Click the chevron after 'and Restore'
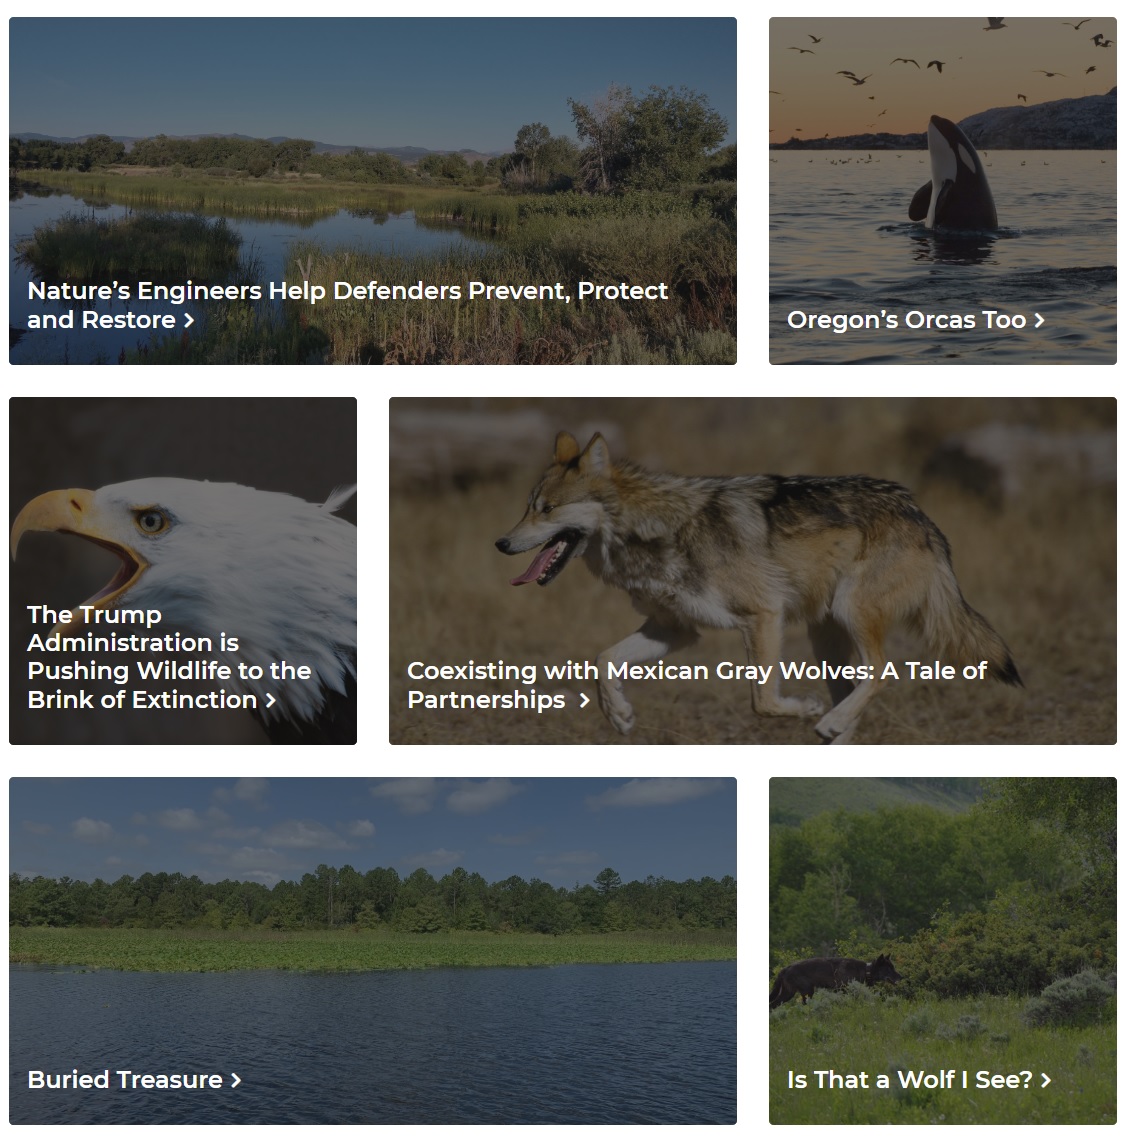The image size is (1132, 1140). pos(189,321)
